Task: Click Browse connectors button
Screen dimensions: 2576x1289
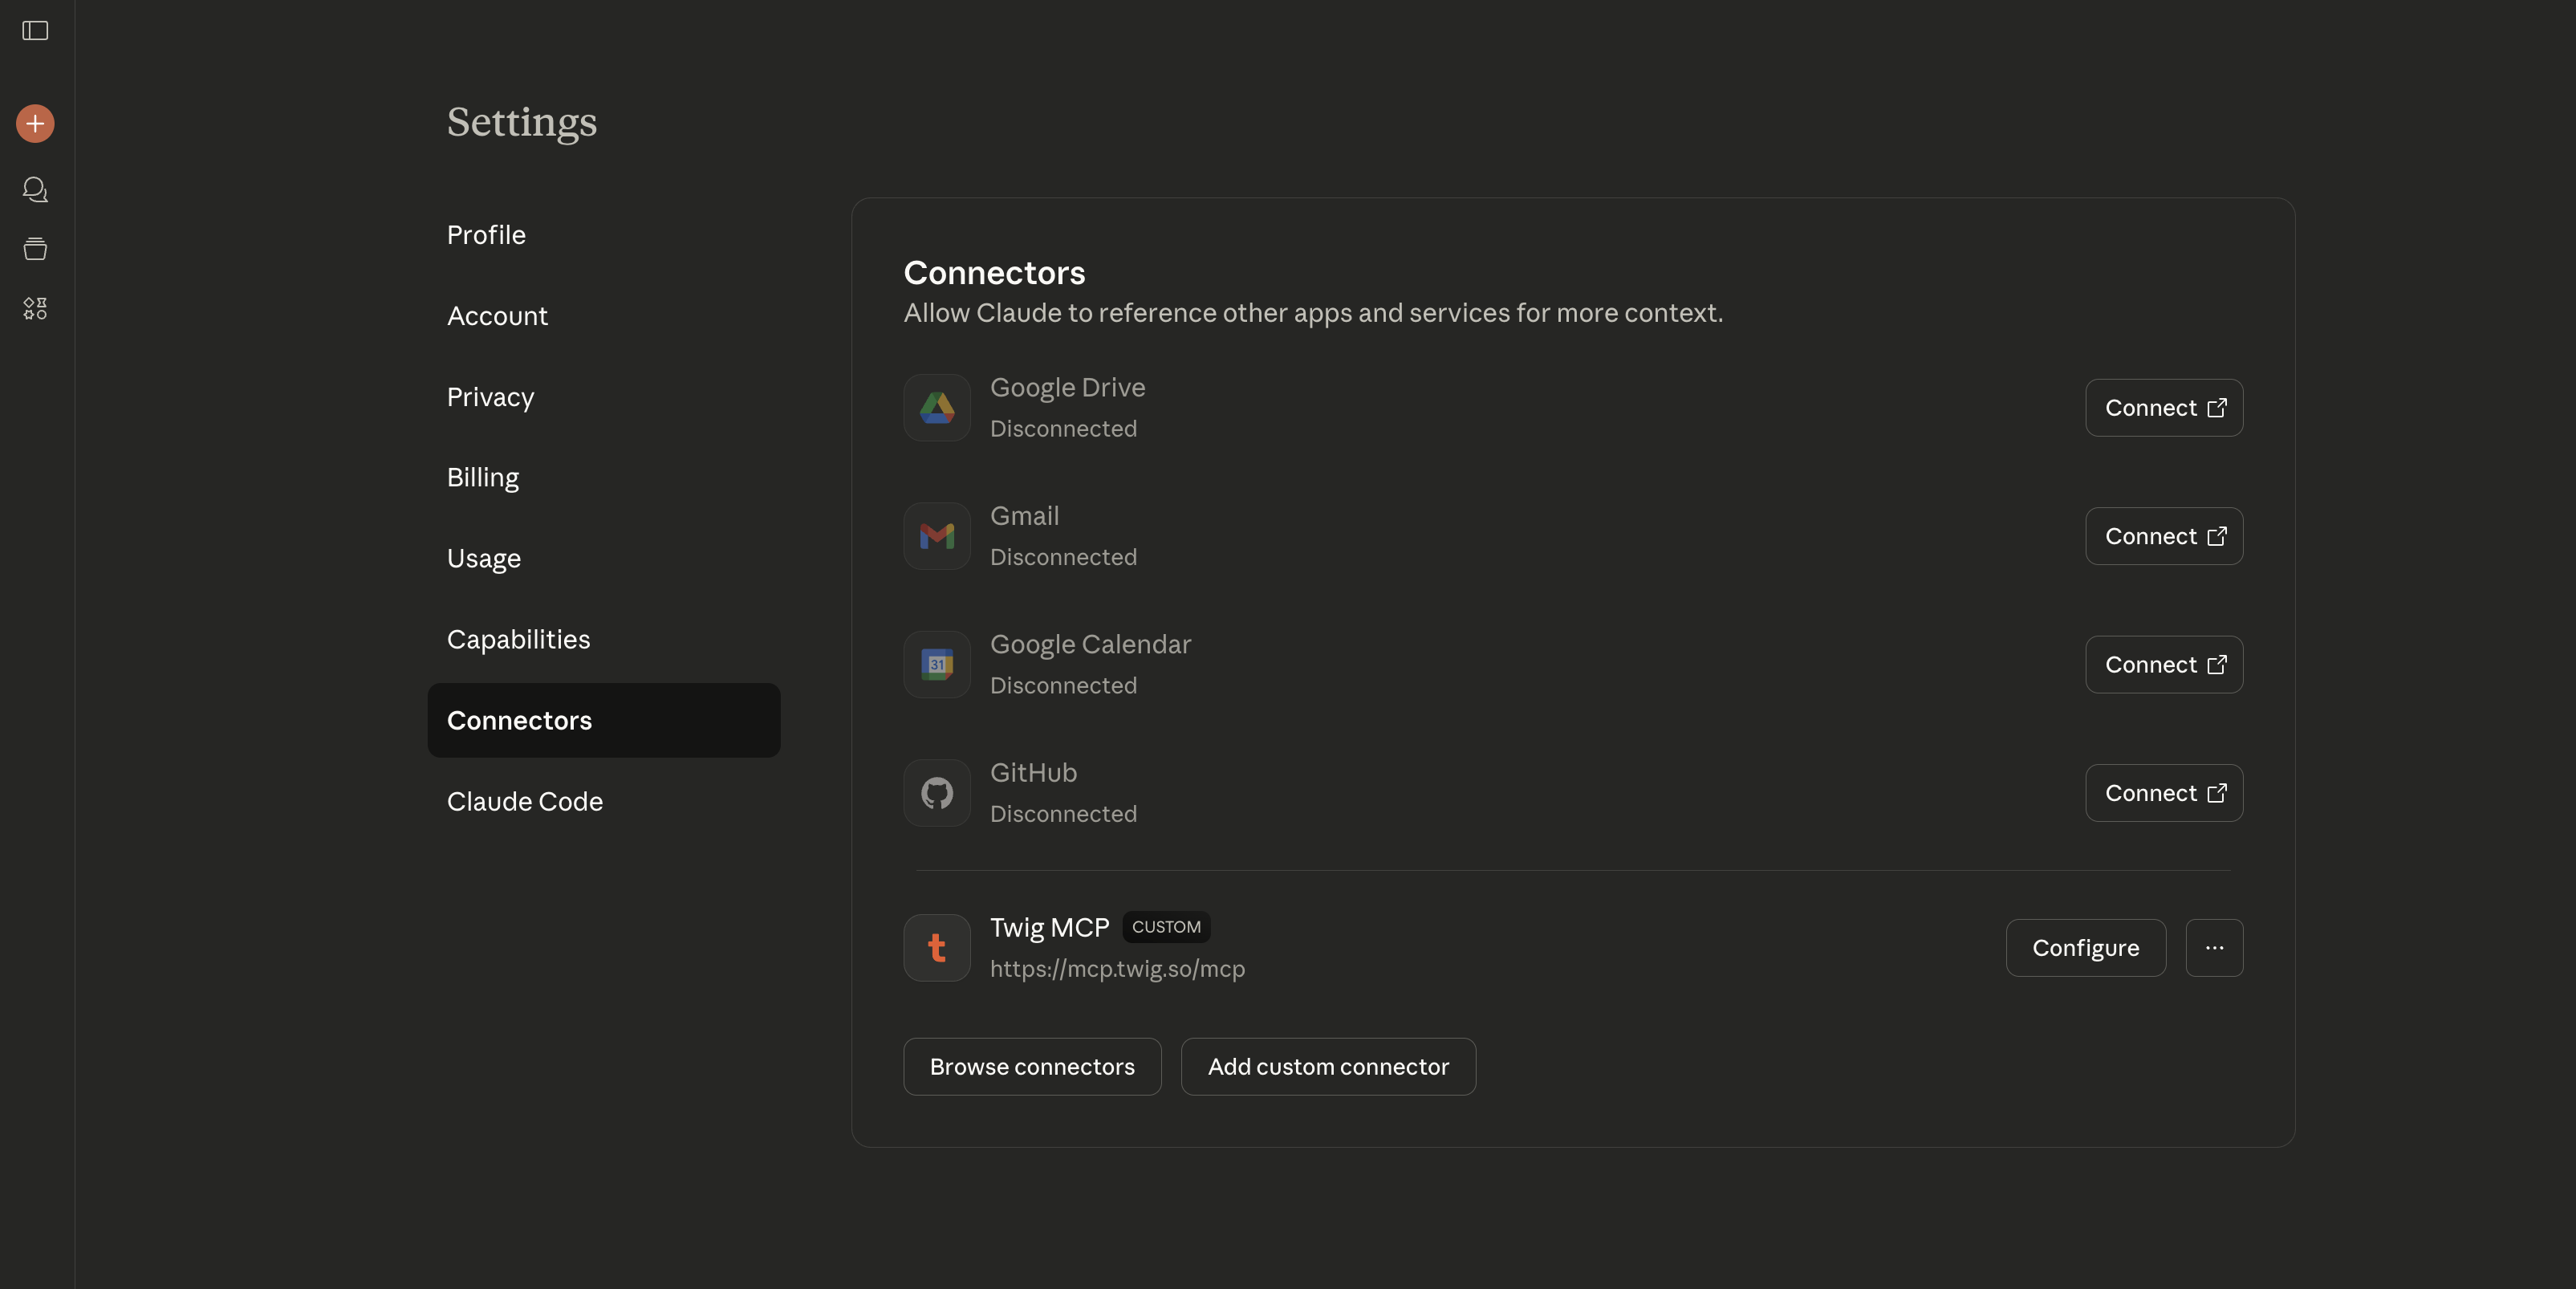Action: [1031, 1066]
